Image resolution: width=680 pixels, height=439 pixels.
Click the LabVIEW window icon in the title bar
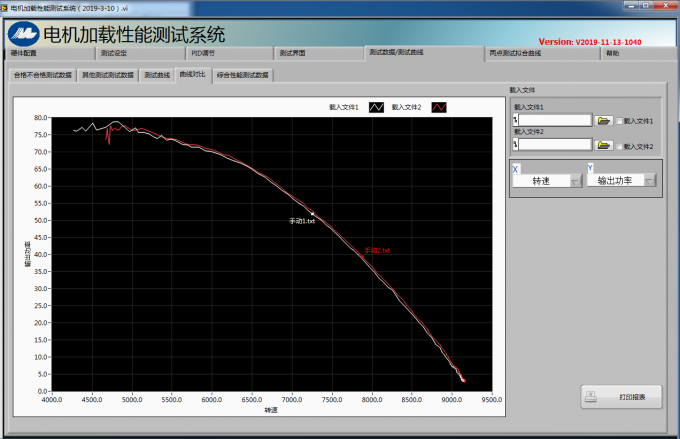(6, 6)
